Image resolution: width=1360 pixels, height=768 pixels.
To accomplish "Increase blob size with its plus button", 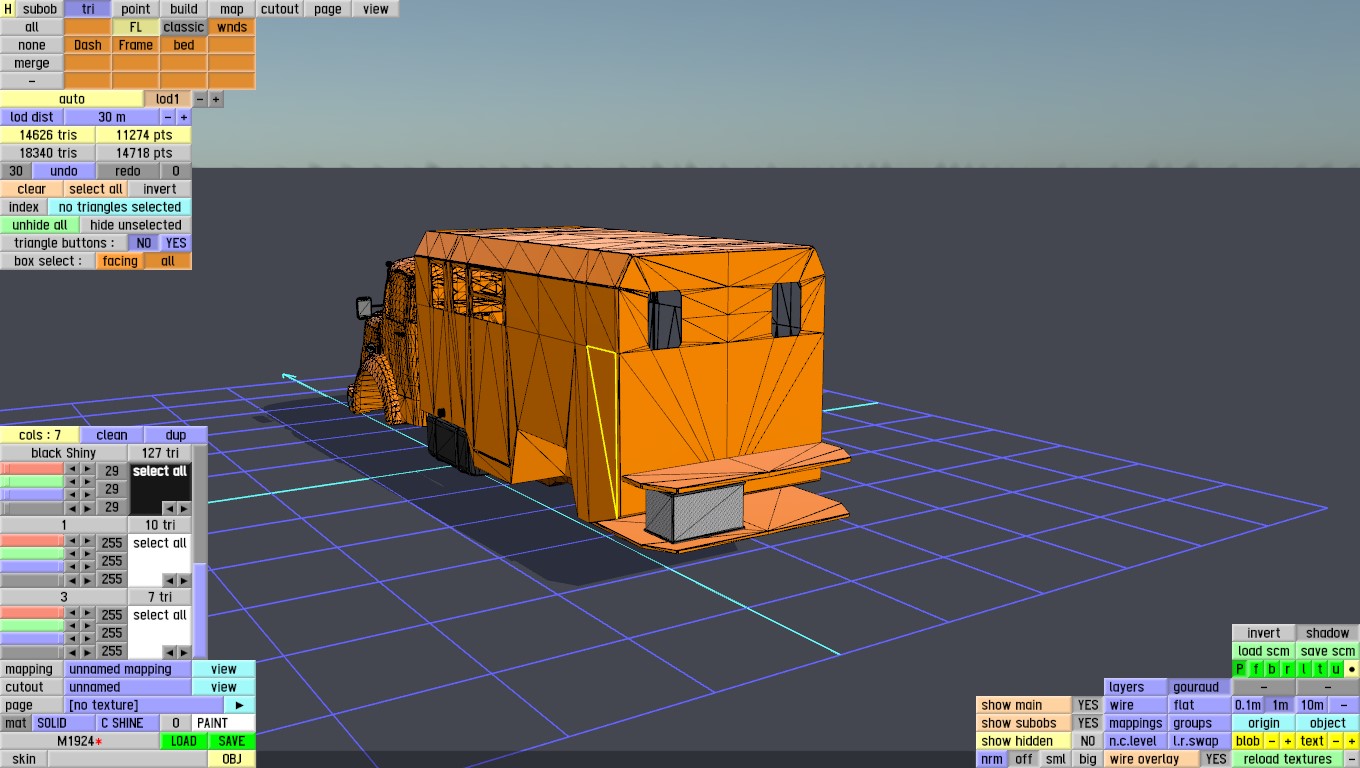I will (x=1288, y=741).
